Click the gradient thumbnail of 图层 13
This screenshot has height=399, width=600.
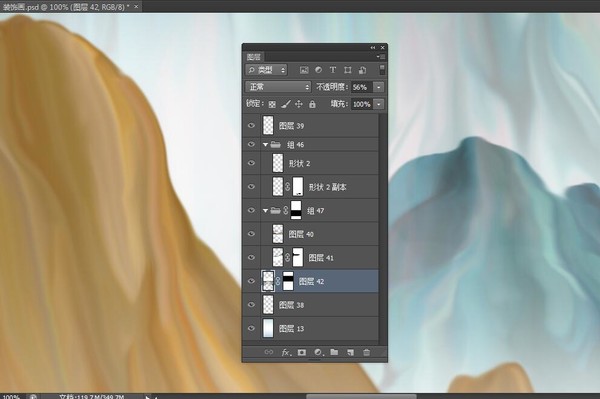pos(268,328)
